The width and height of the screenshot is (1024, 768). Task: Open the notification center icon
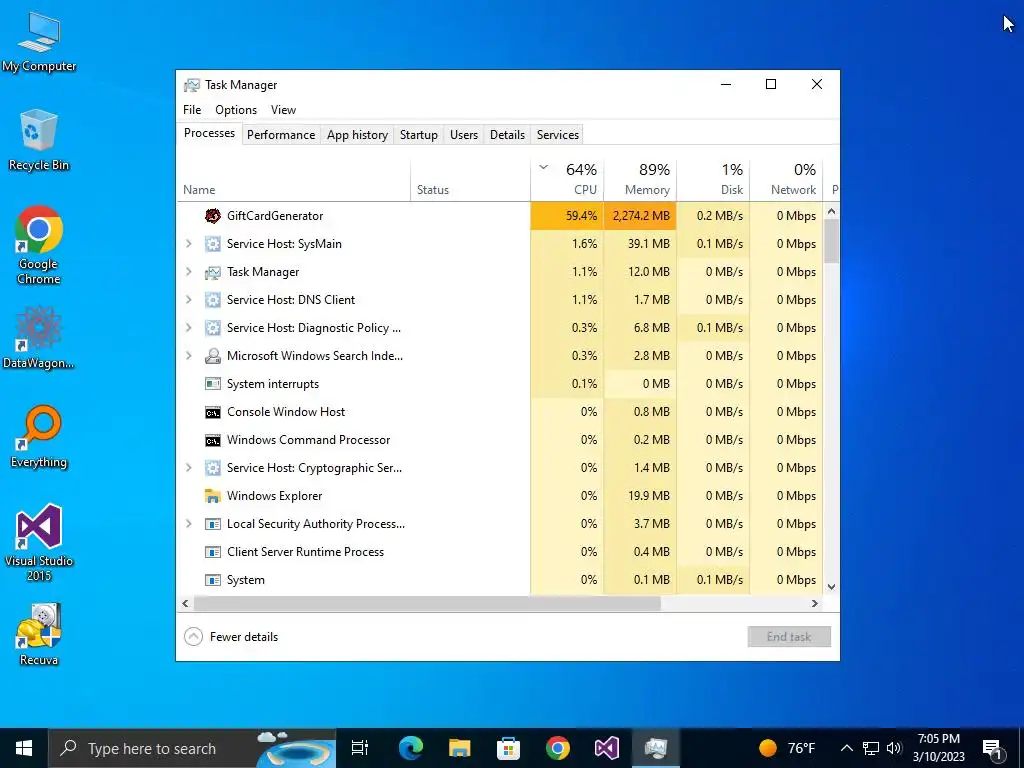pyautogui.click(x=993, y=748)
